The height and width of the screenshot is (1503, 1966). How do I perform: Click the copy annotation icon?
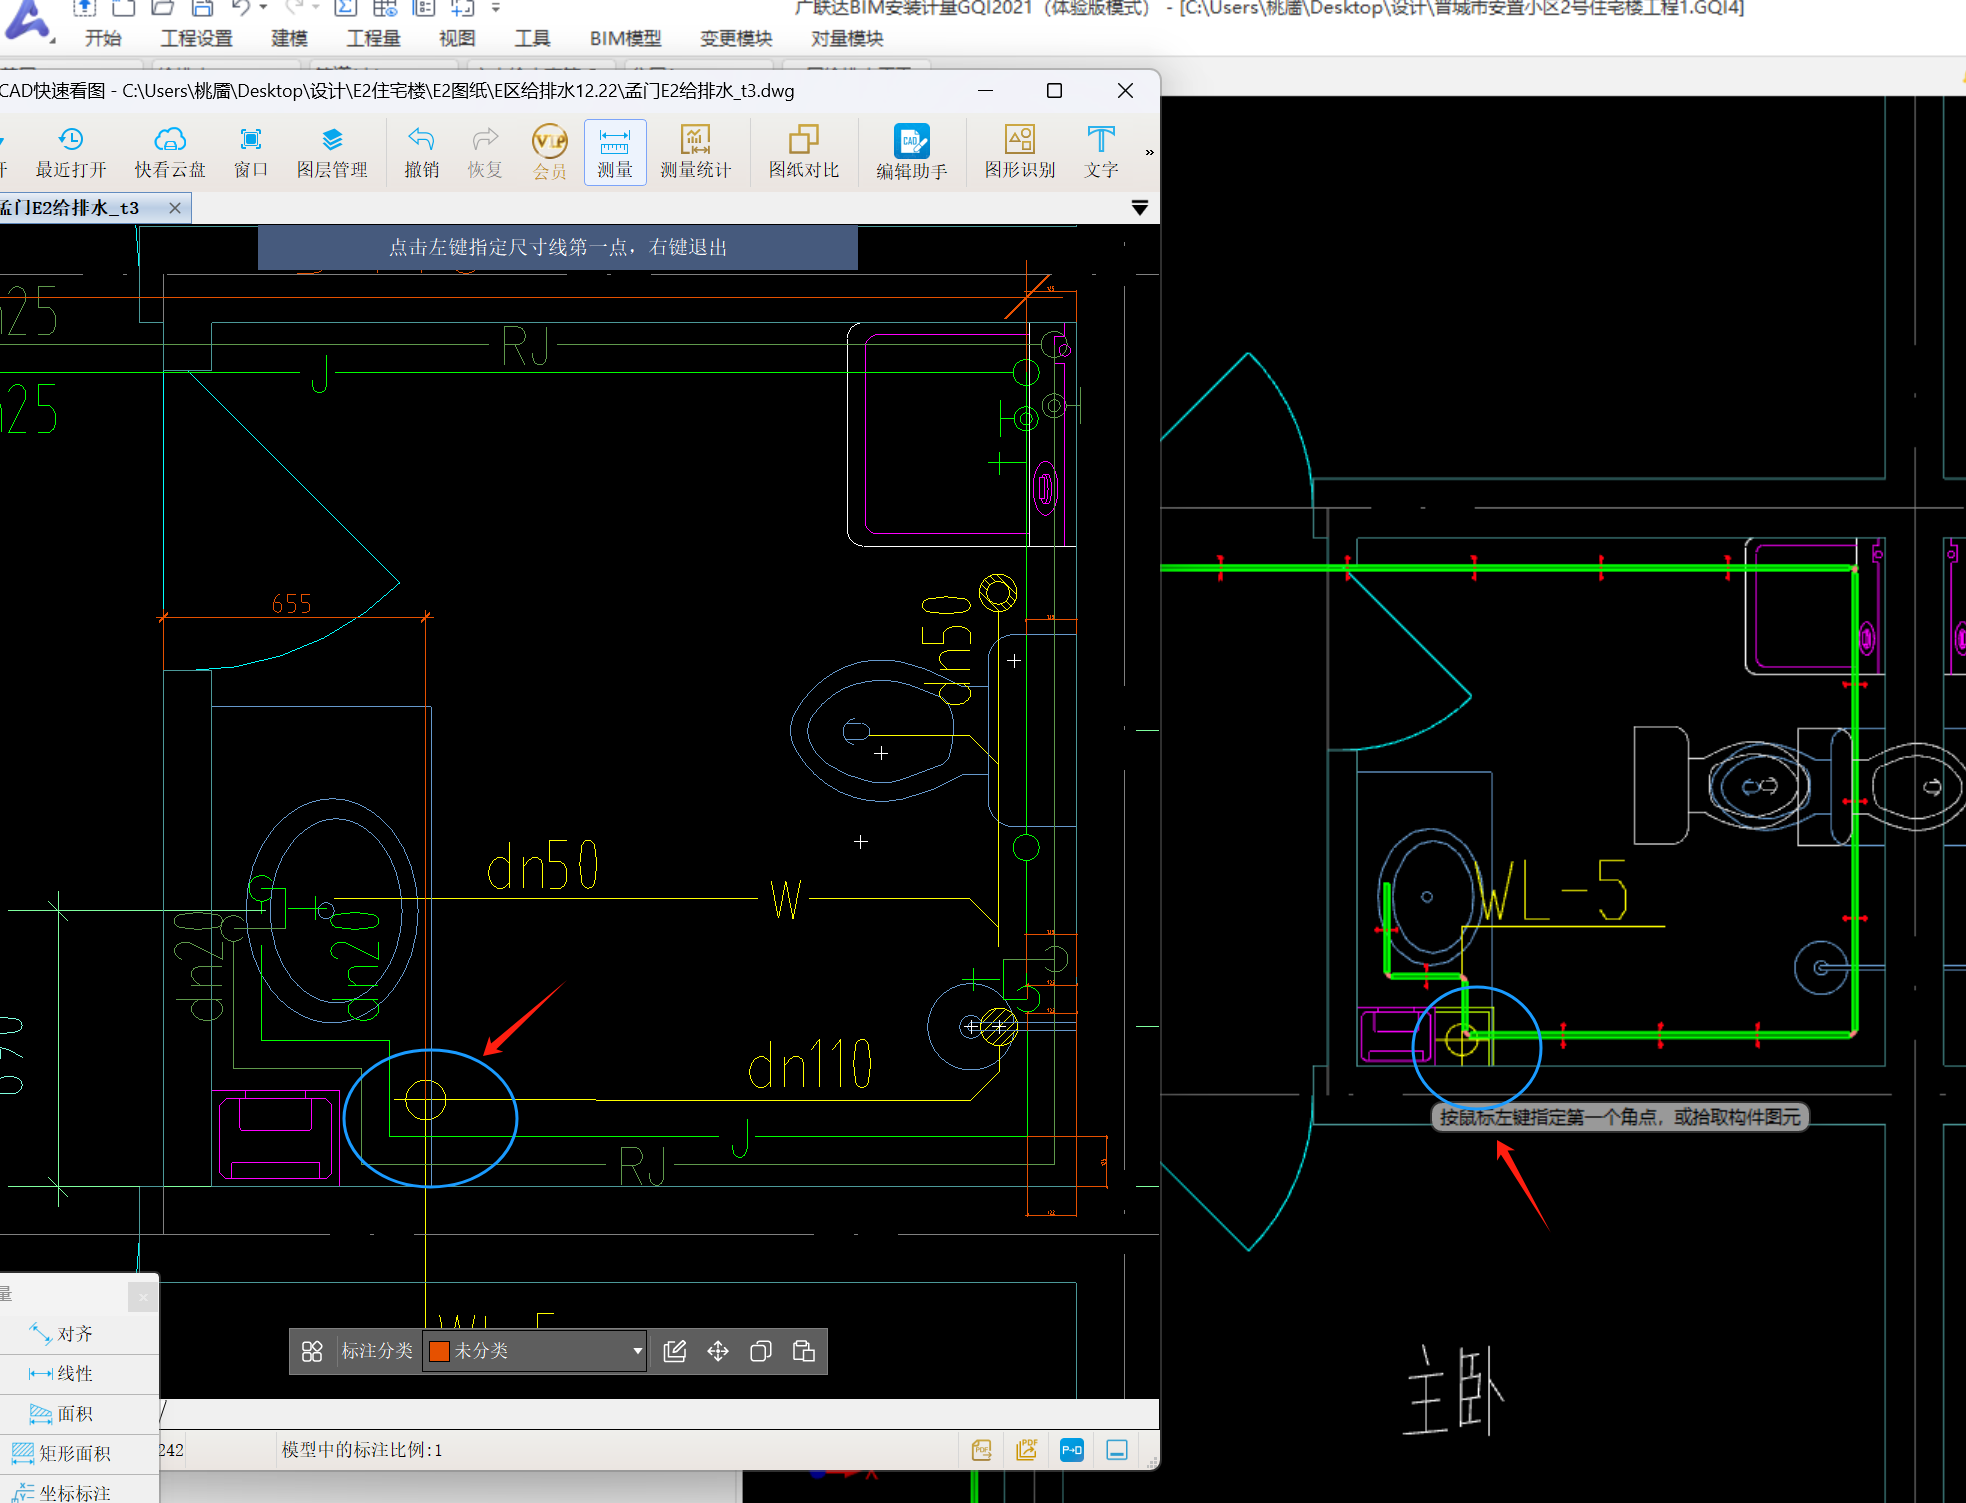[x=761, y=1351]
